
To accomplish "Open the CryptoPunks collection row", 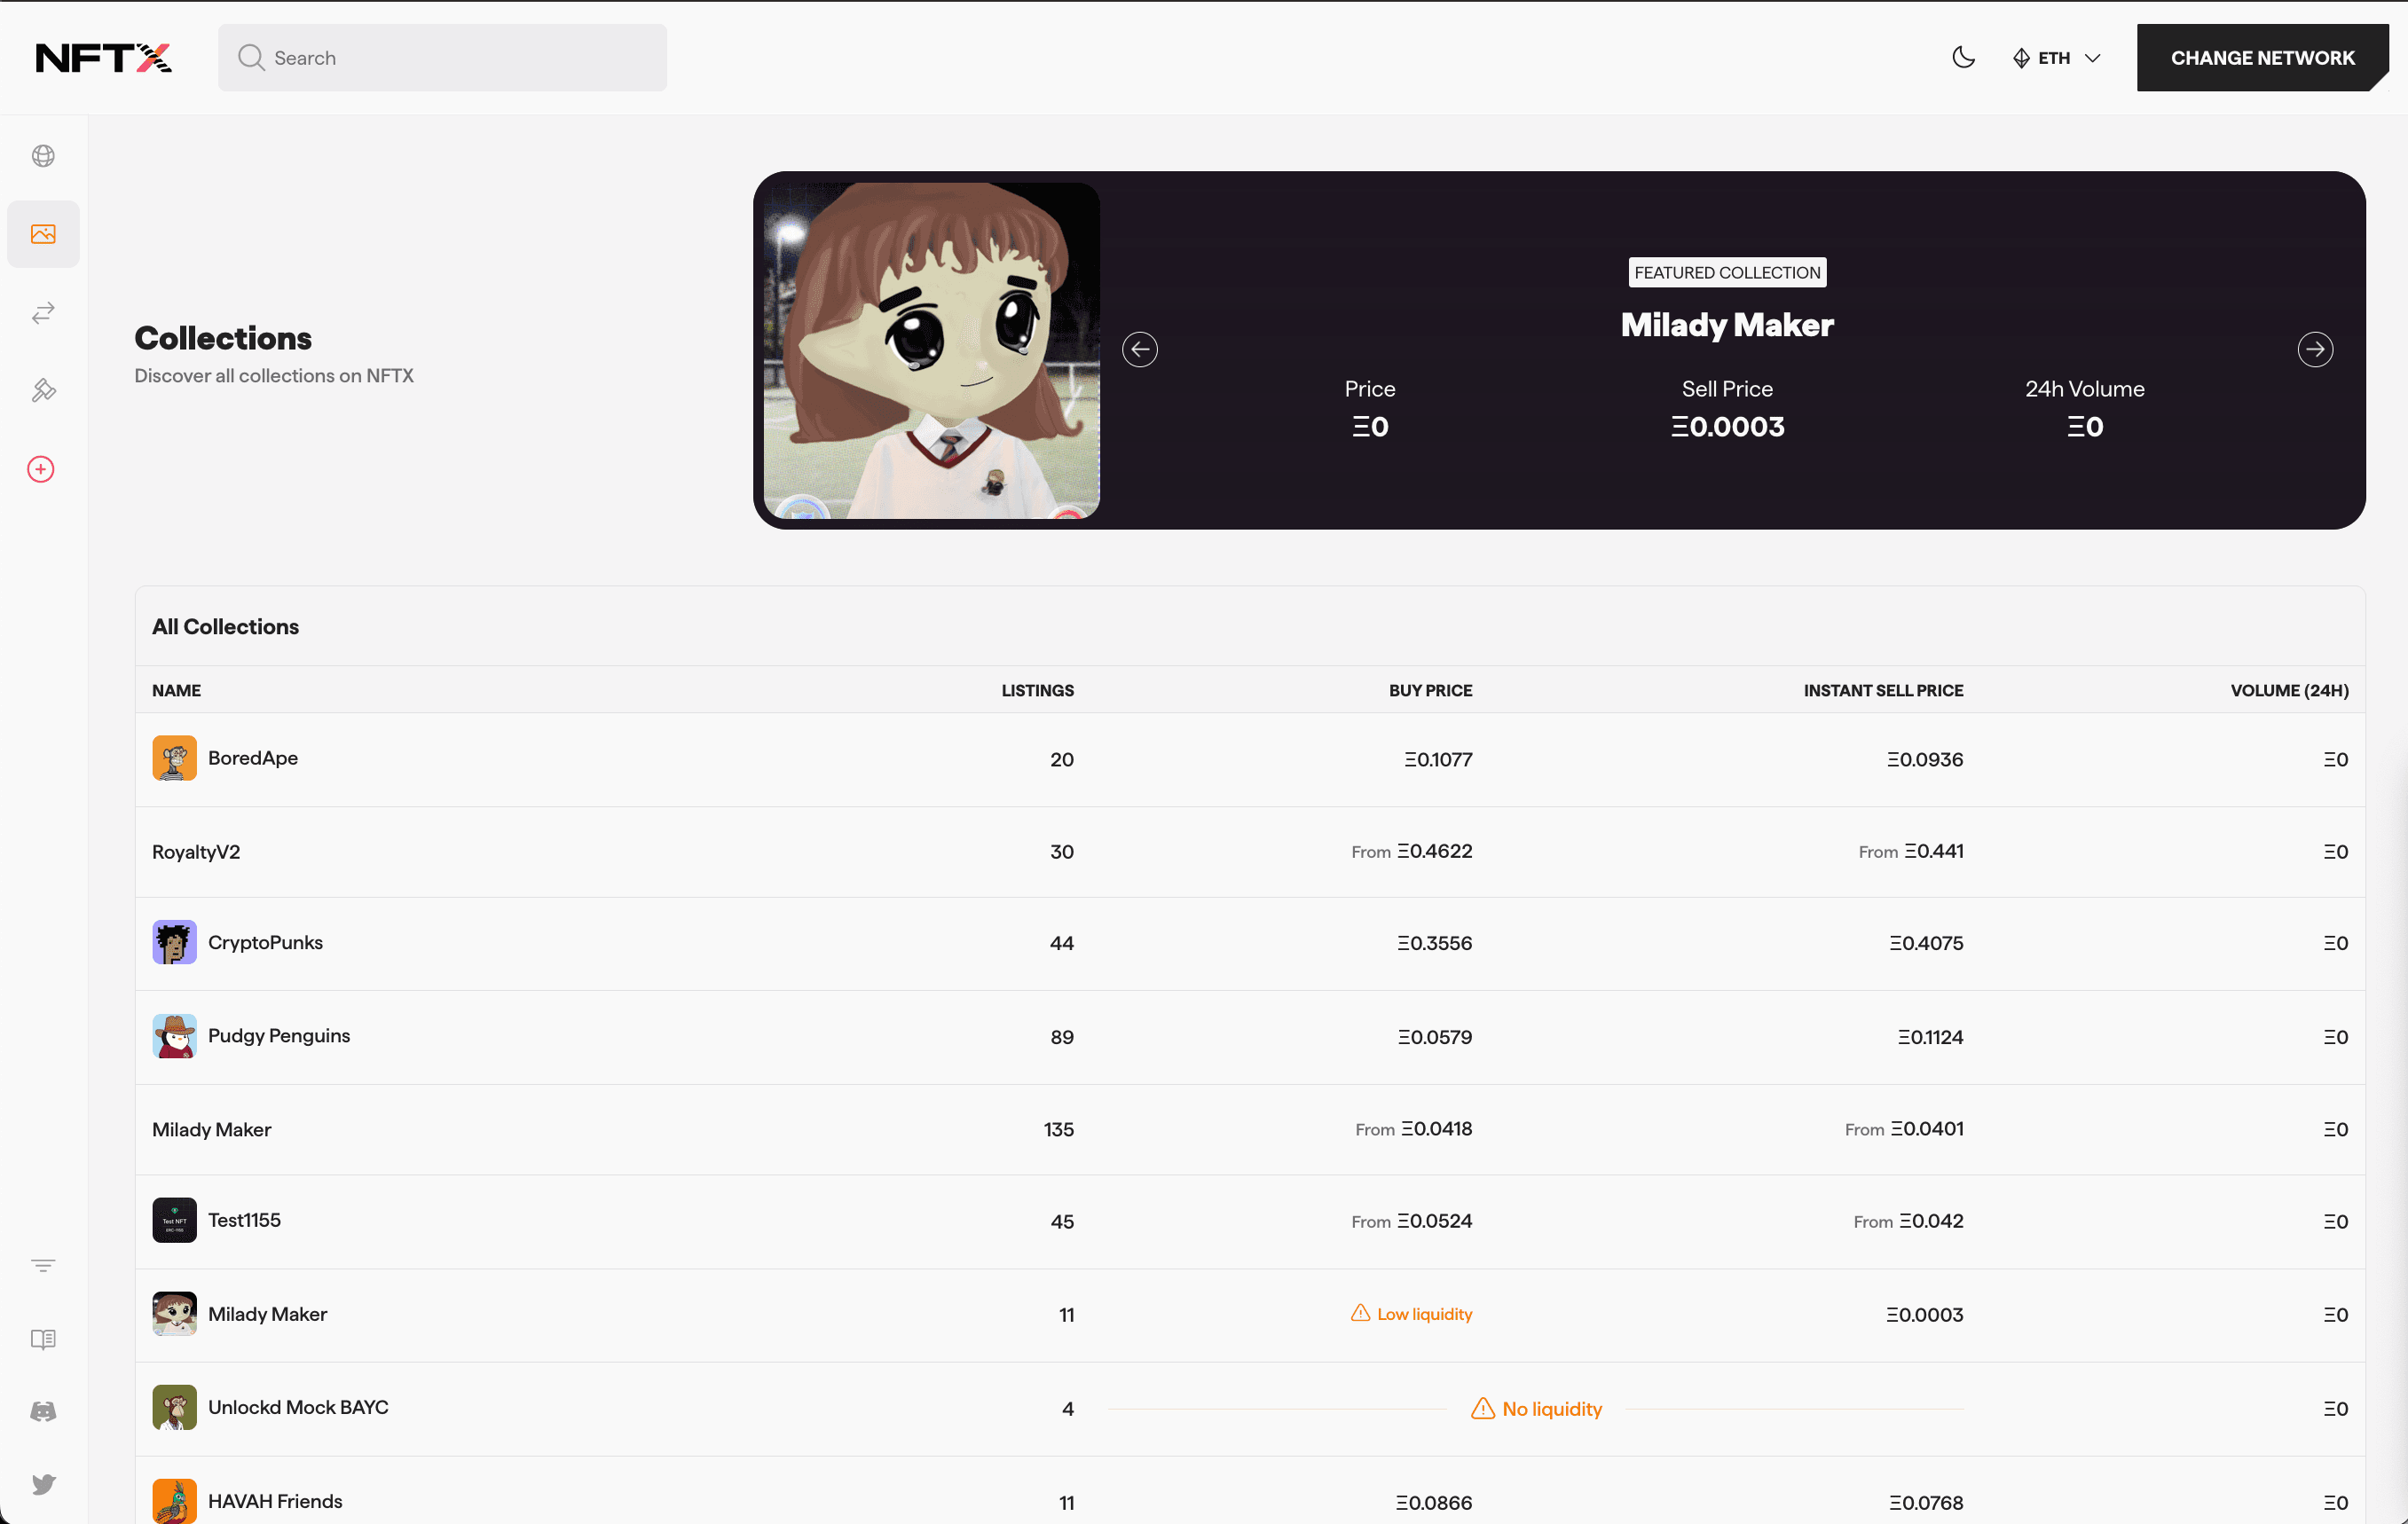I will [265, 942].
